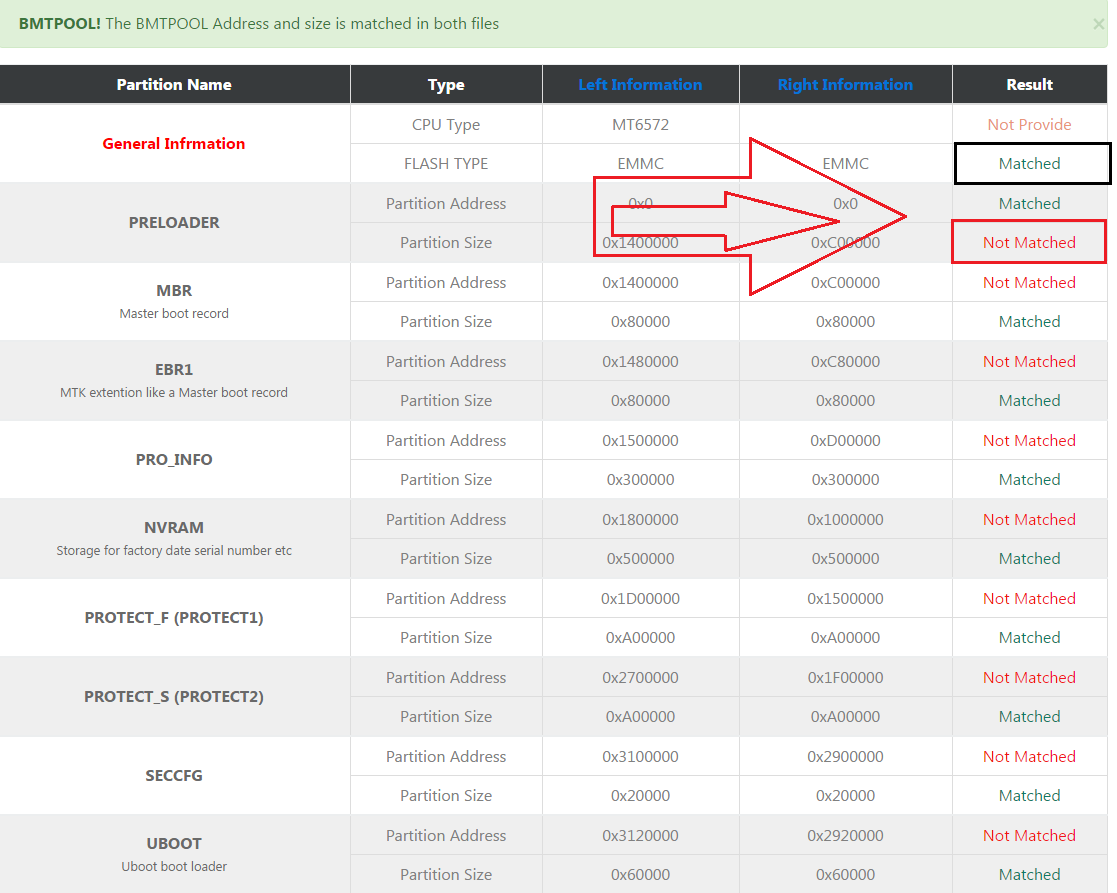Image resolution: width=1117 pixels, height=893 pixels.
Task: Dismiss the BMTPOOL alert with the X
Action: [1098, 24]
